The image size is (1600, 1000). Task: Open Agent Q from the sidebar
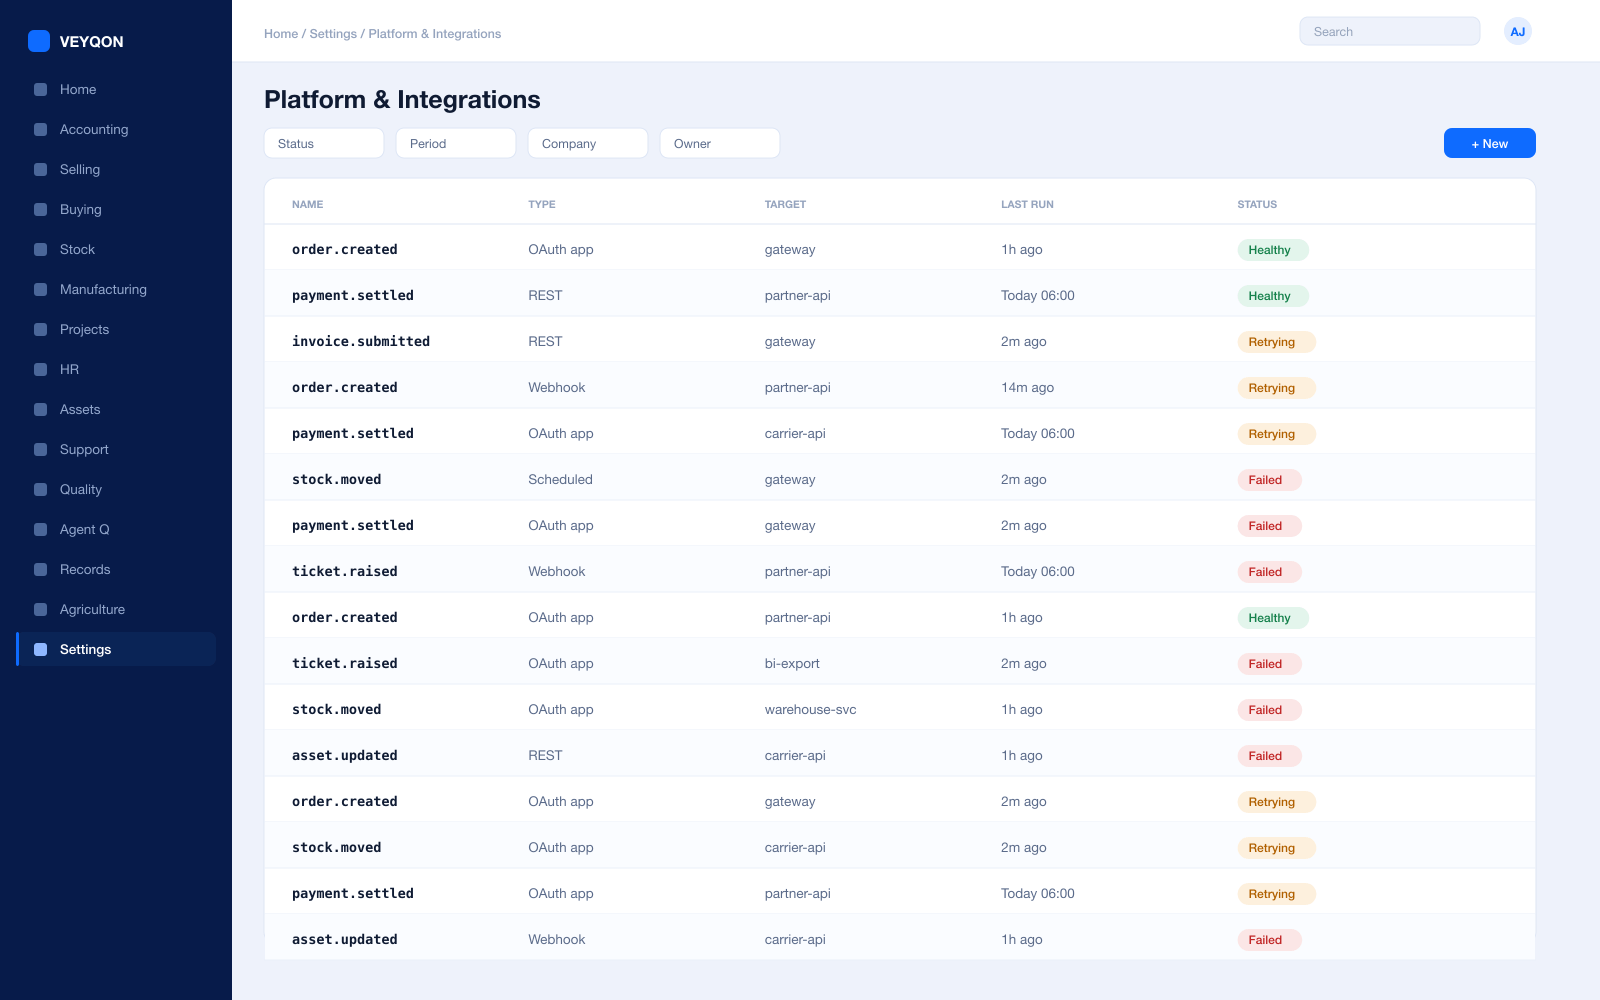pos(116,529)
